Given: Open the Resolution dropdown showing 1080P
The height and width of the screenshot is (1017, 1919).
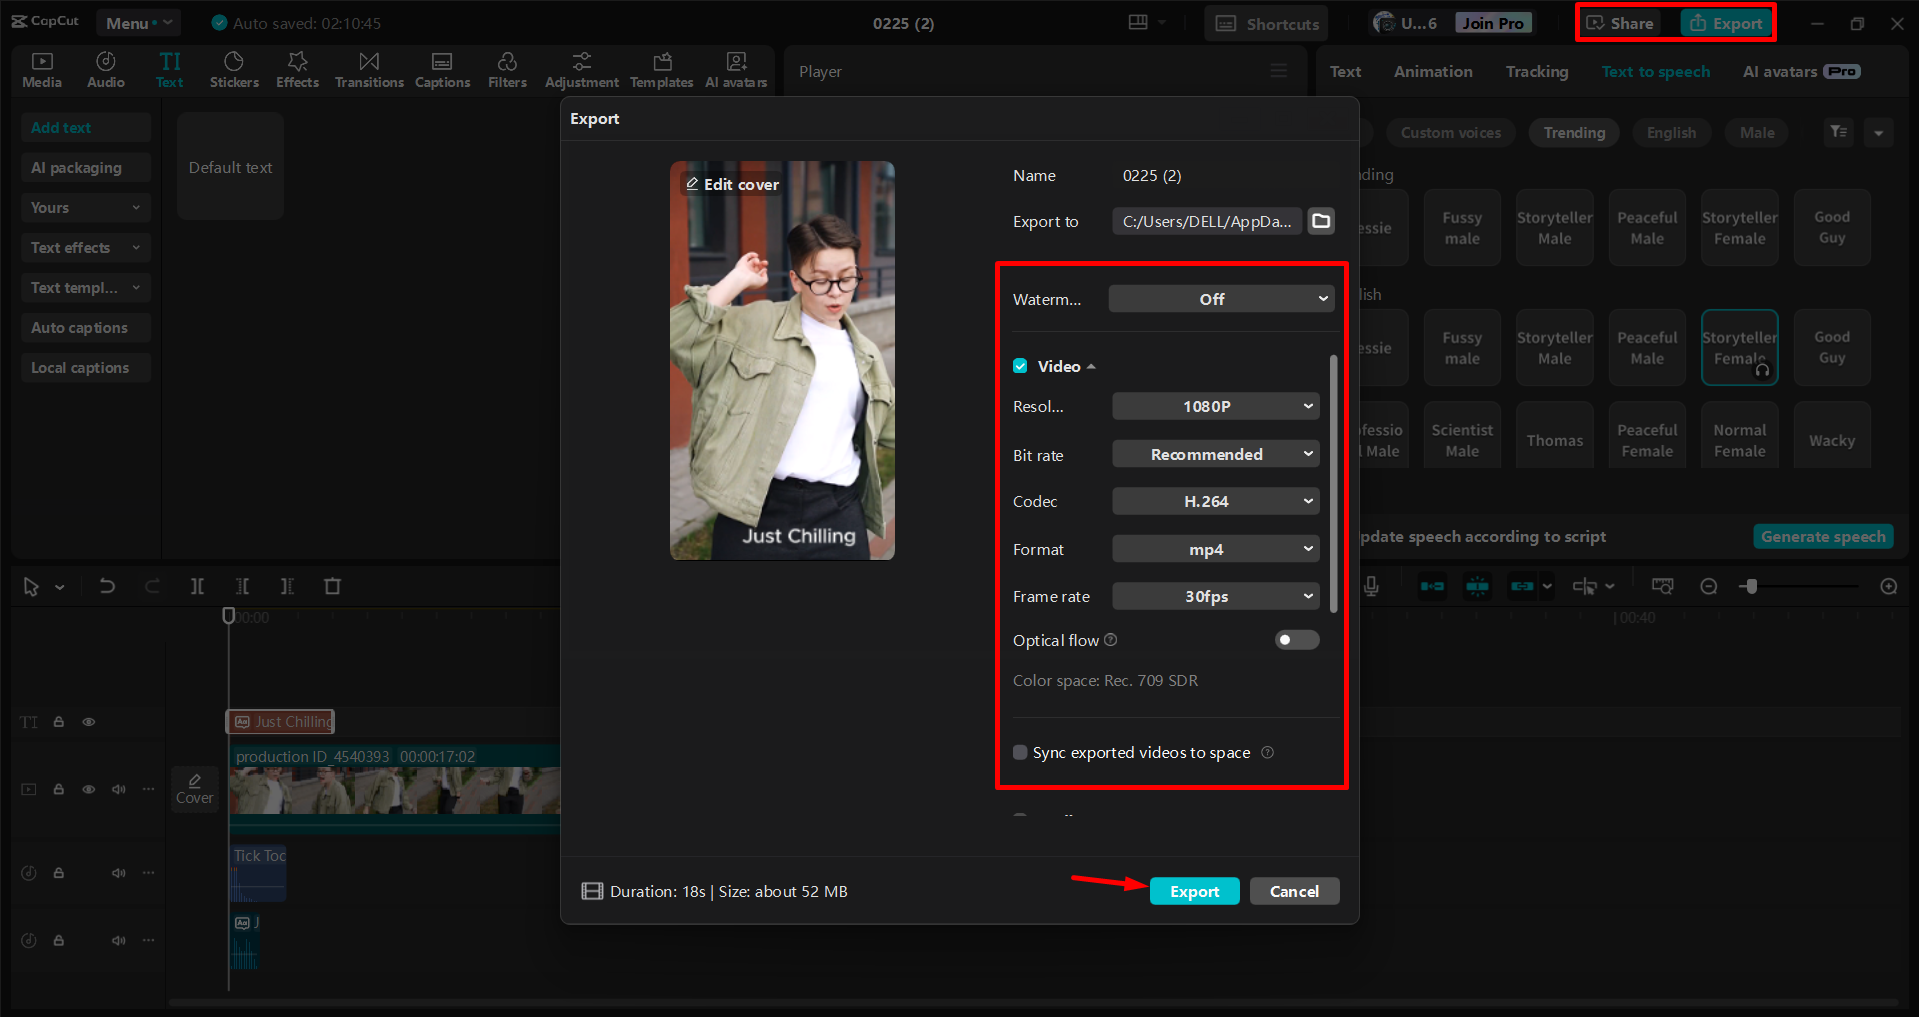Looking at the screenshot, I should coord(1216,406).
